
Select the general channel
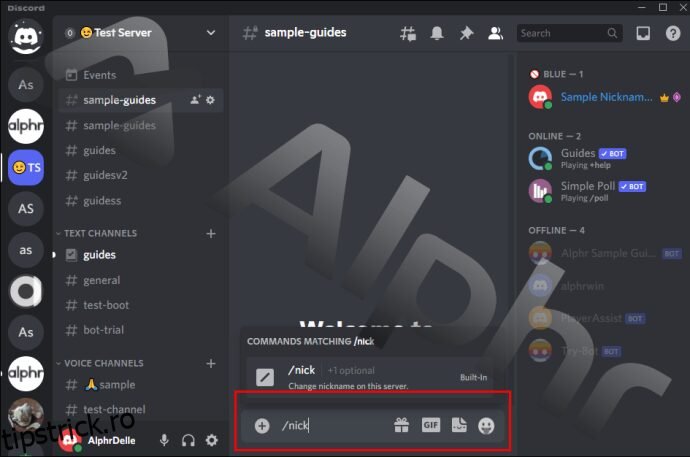tap(140, 281)
